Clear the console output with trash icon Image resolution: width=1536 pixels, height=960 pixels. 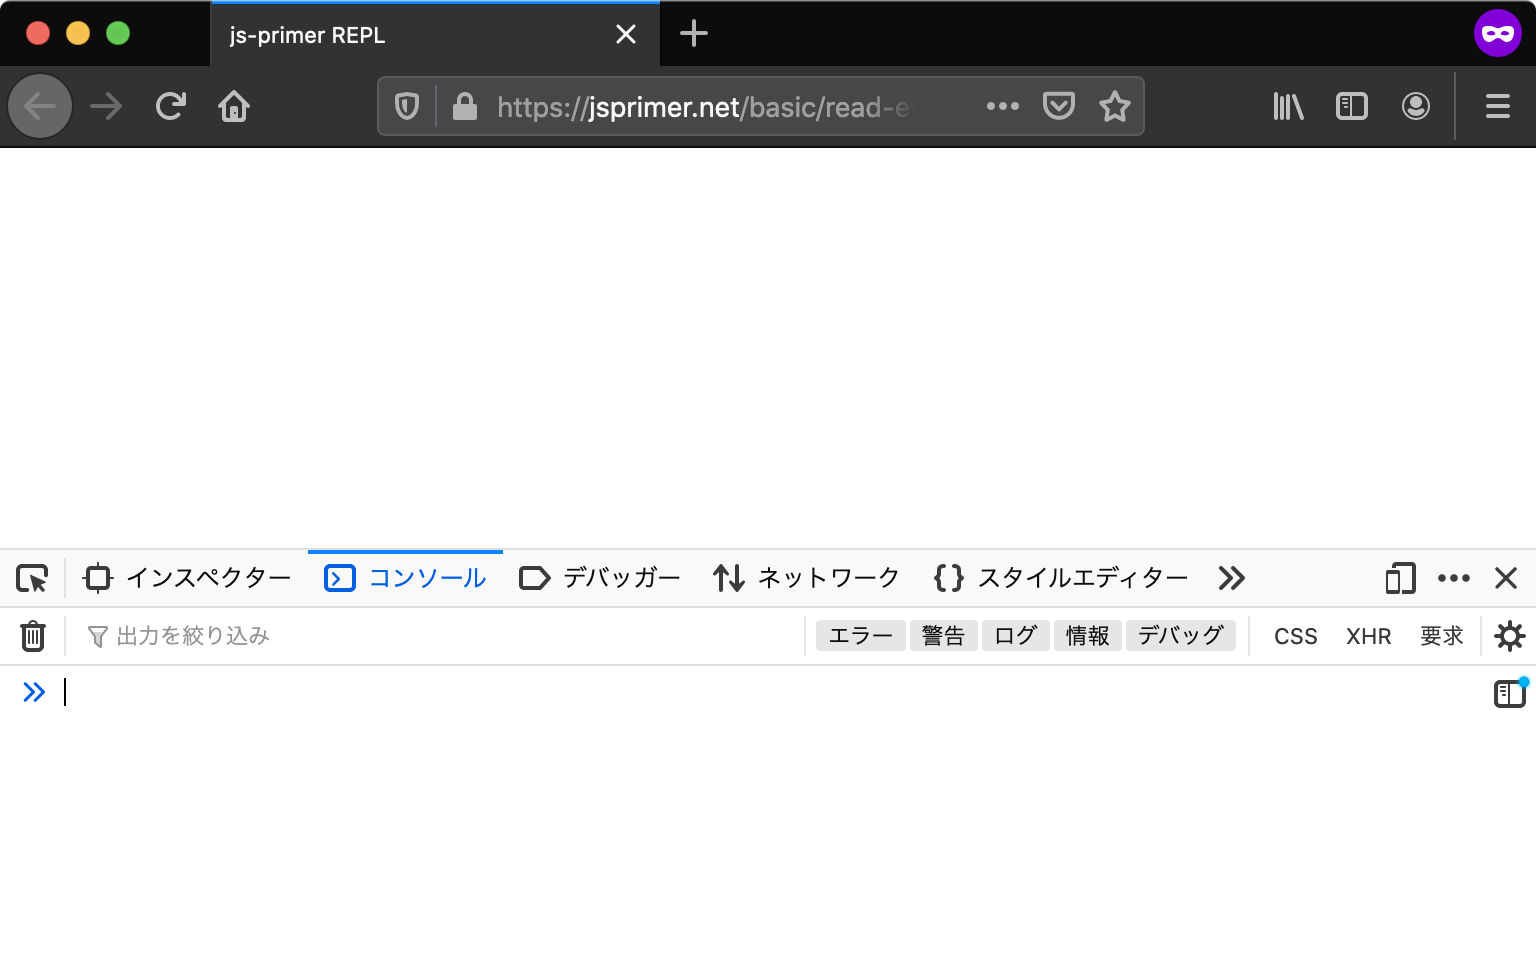[x=33, y=635]
